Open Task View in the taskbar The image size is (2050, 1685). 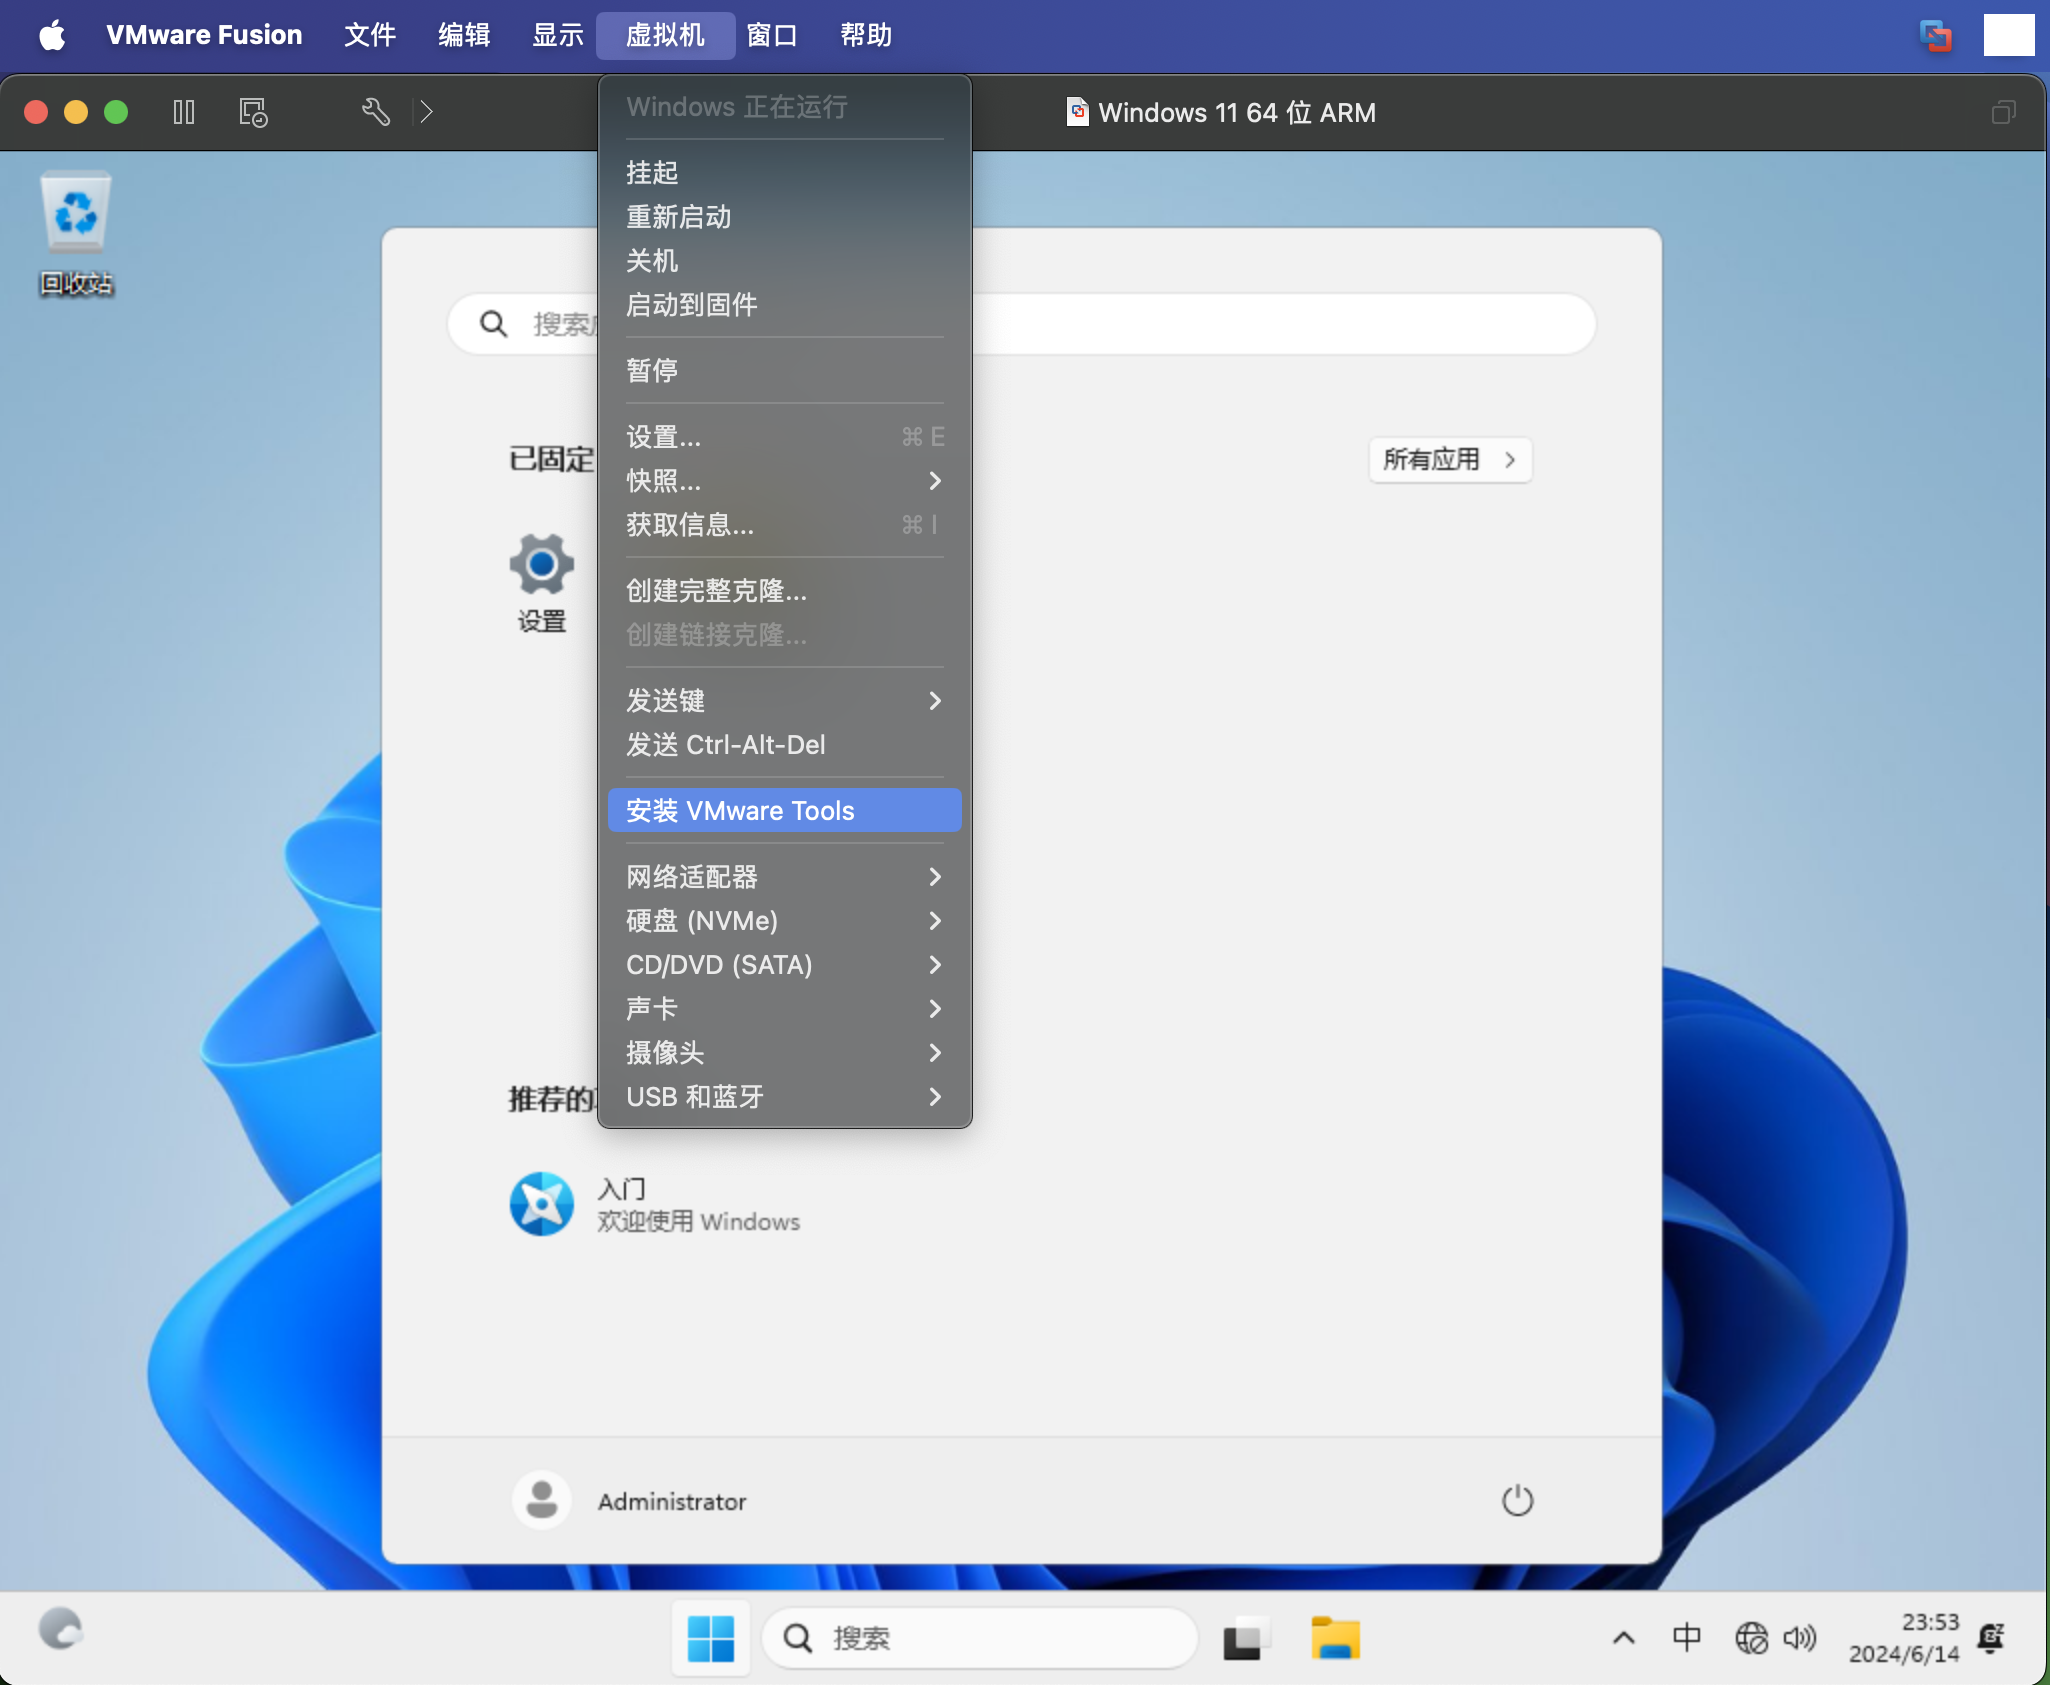point(1245,1638)
